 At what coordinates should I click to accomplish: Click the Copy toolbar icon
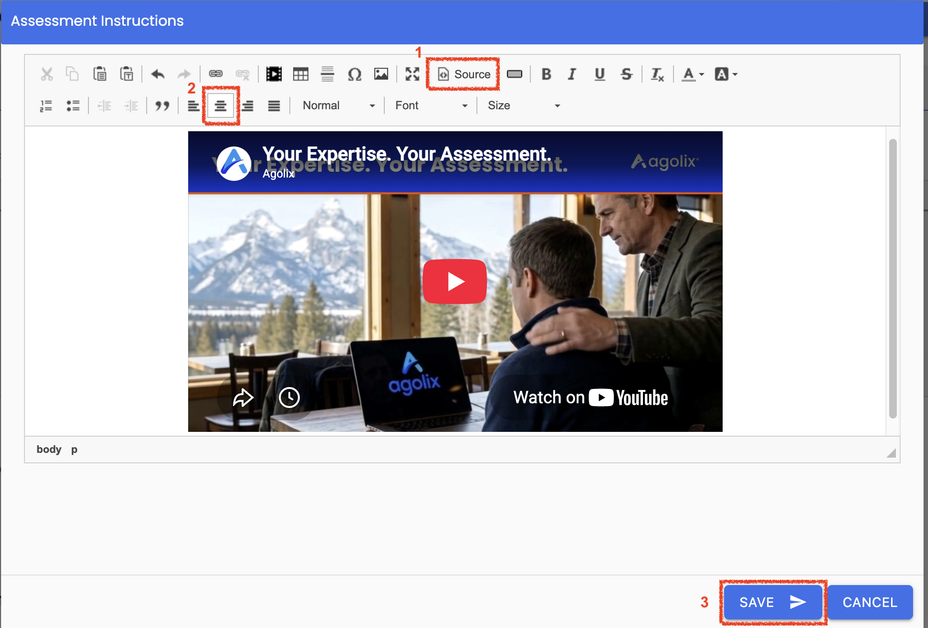72,74
